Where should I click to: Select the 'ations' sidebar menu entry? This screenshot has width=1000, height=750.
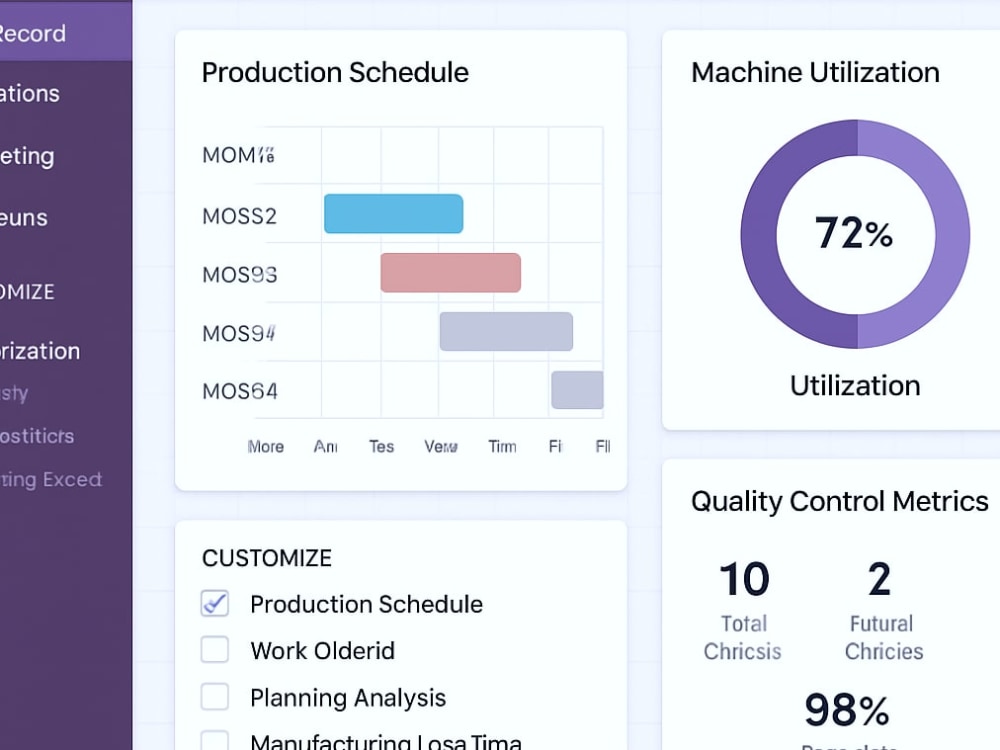point(29,94)
